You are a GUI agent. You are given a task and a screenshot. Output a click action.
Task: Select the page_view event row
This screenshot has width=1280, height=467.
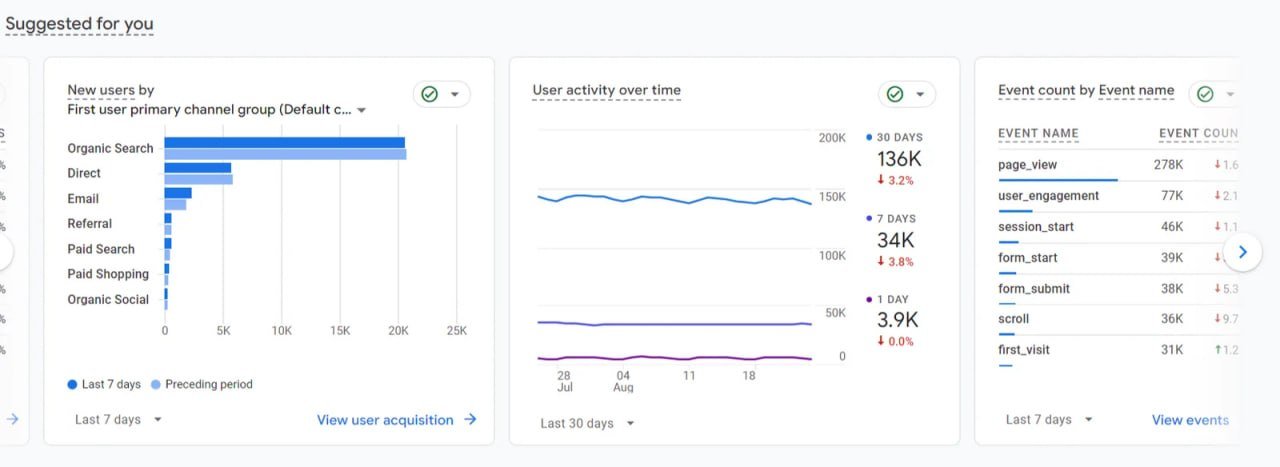(1118, 165)
